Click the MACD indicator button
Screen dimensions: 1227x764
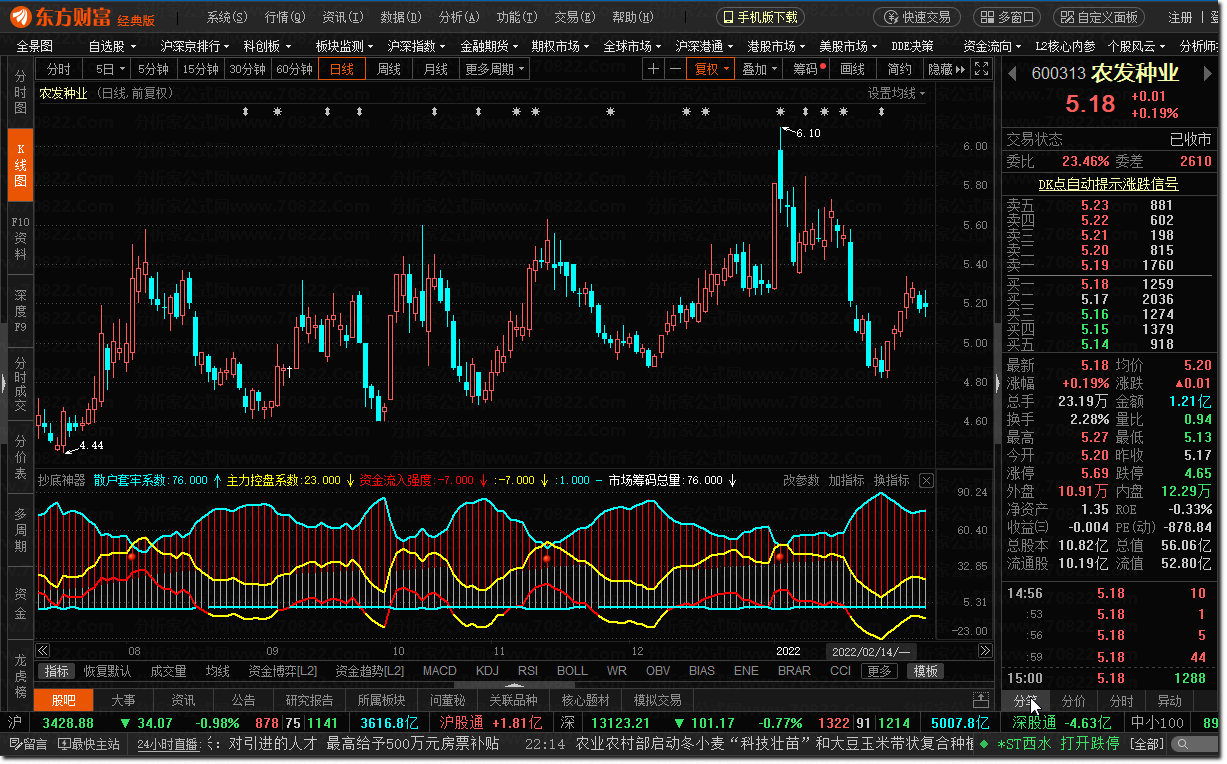[x=440, y=671]
